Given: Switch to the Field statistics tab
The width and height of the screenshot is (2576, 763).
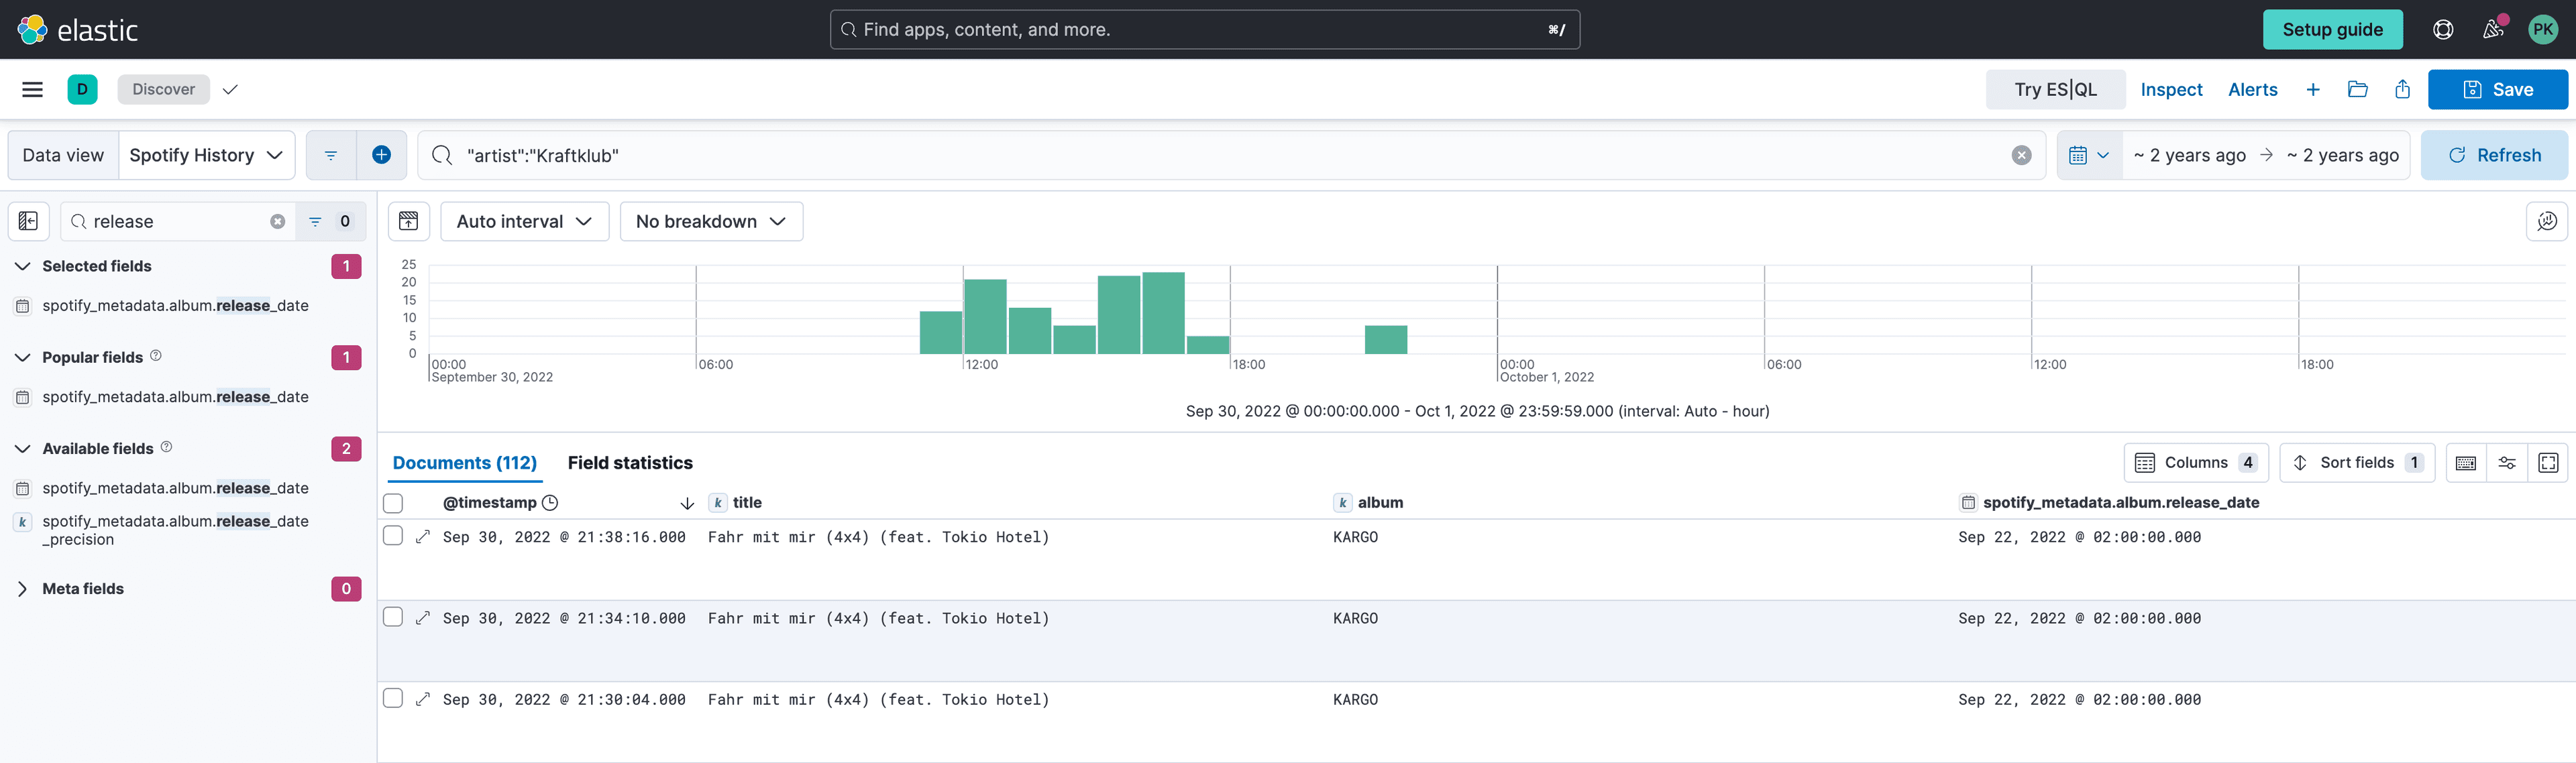Looking at the screenshot, I should pyautogui.click(x=629, y=462).
